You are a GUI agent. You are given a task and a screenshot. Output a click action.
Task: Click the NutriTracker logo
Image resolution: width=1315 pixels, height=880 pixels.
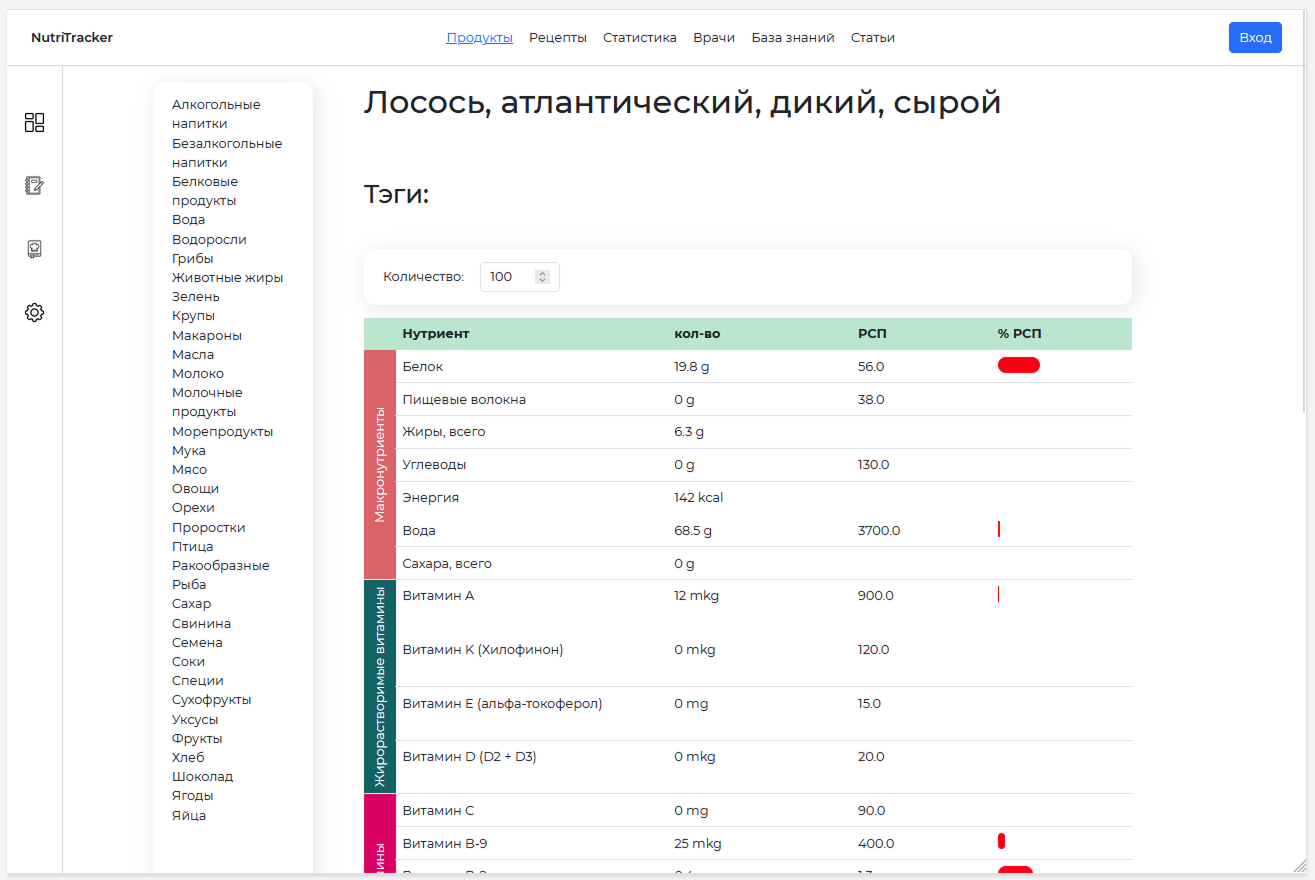[x=72, y=38]
